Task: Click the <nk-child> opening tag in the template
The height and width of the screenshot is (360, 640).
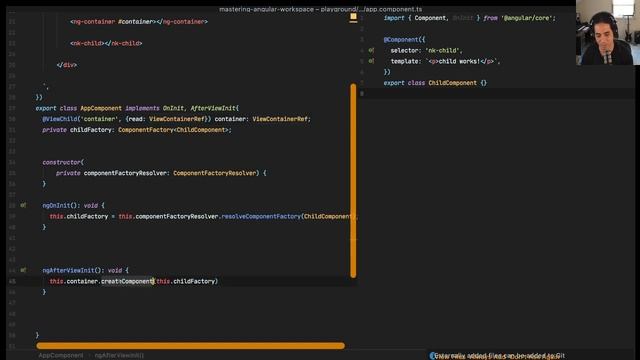Action: pos(87,43)
